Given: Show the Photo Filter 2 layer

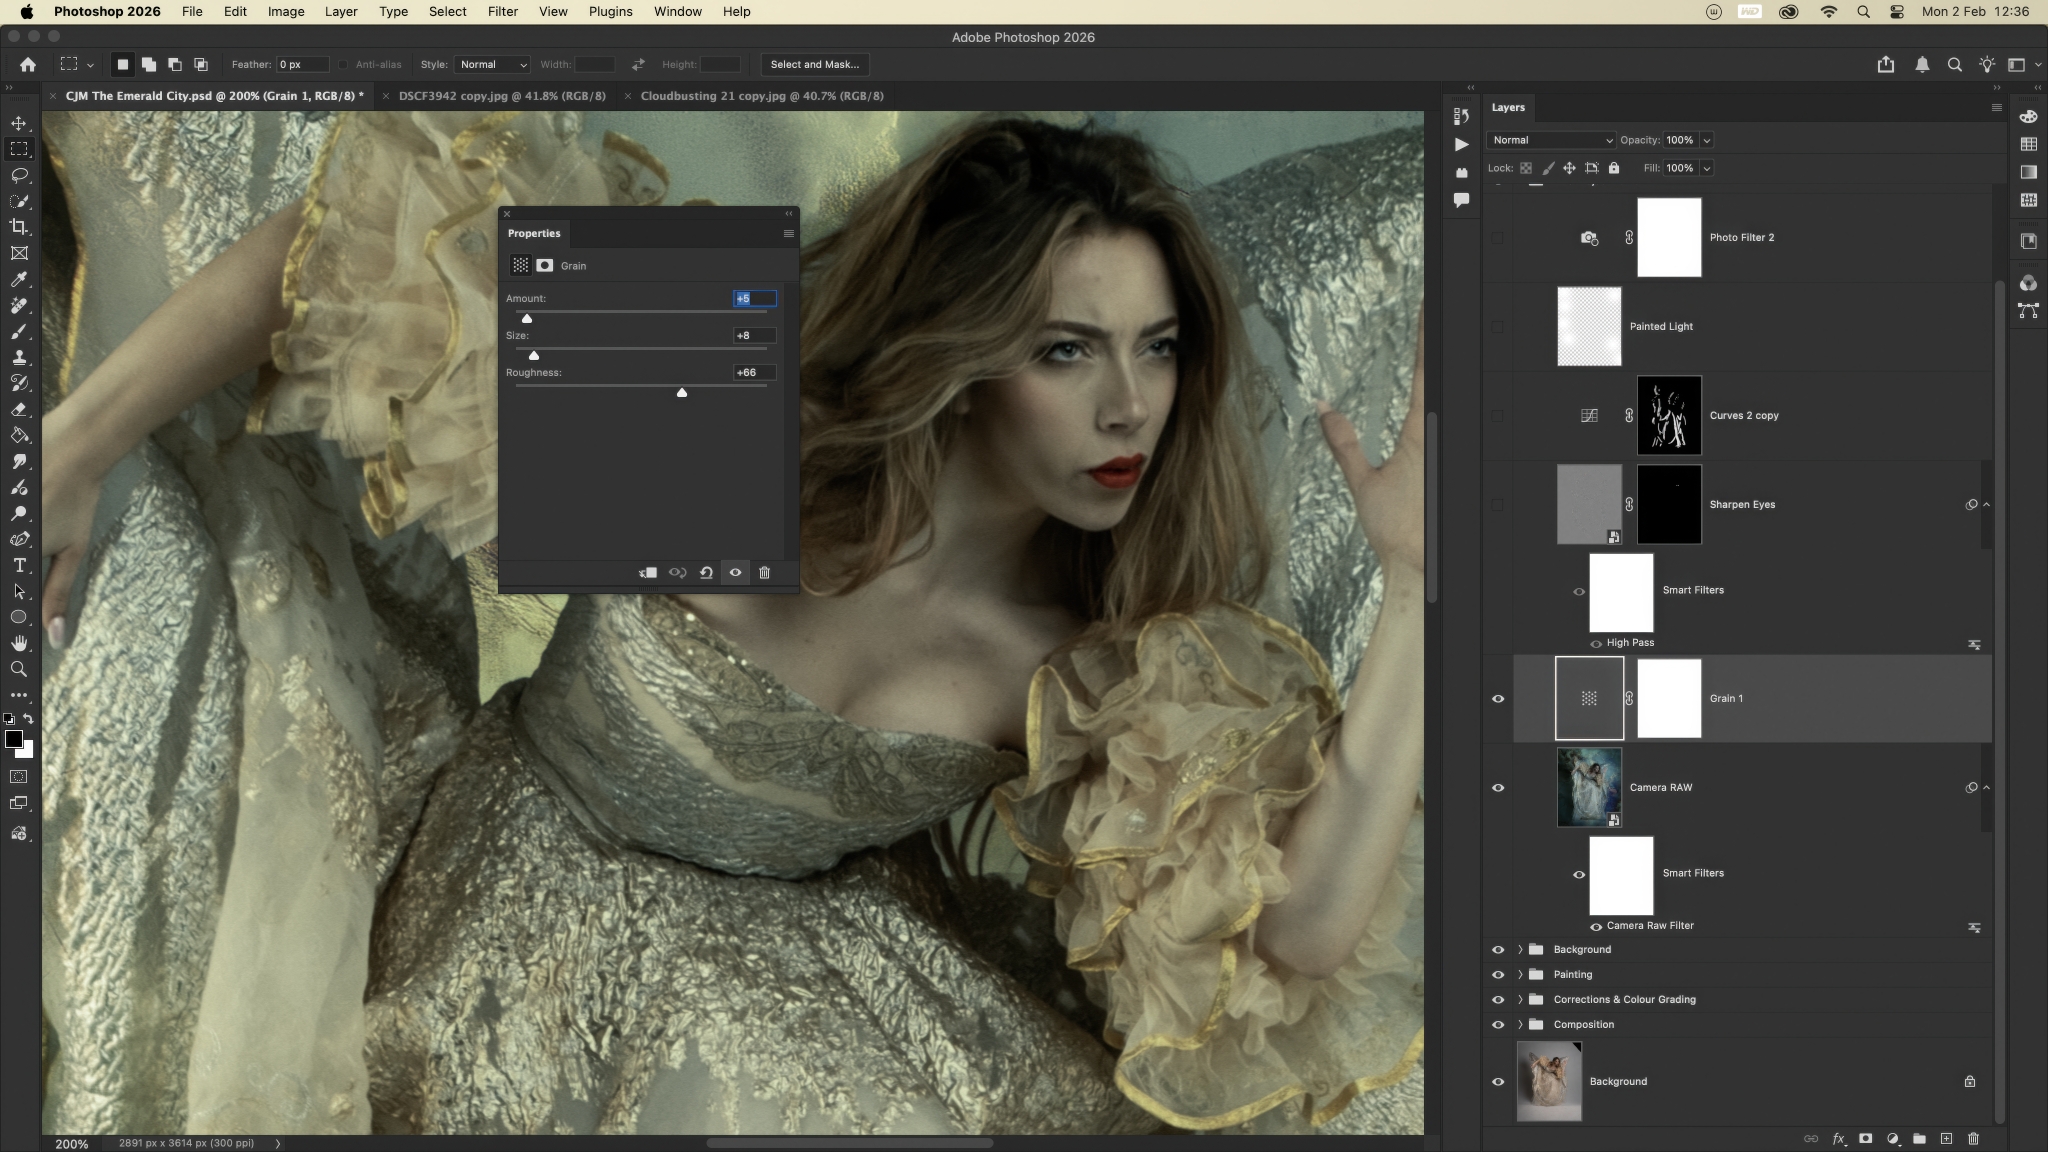Looking at the screenshot, I should pyautogui.click(x=1497, y=238).
